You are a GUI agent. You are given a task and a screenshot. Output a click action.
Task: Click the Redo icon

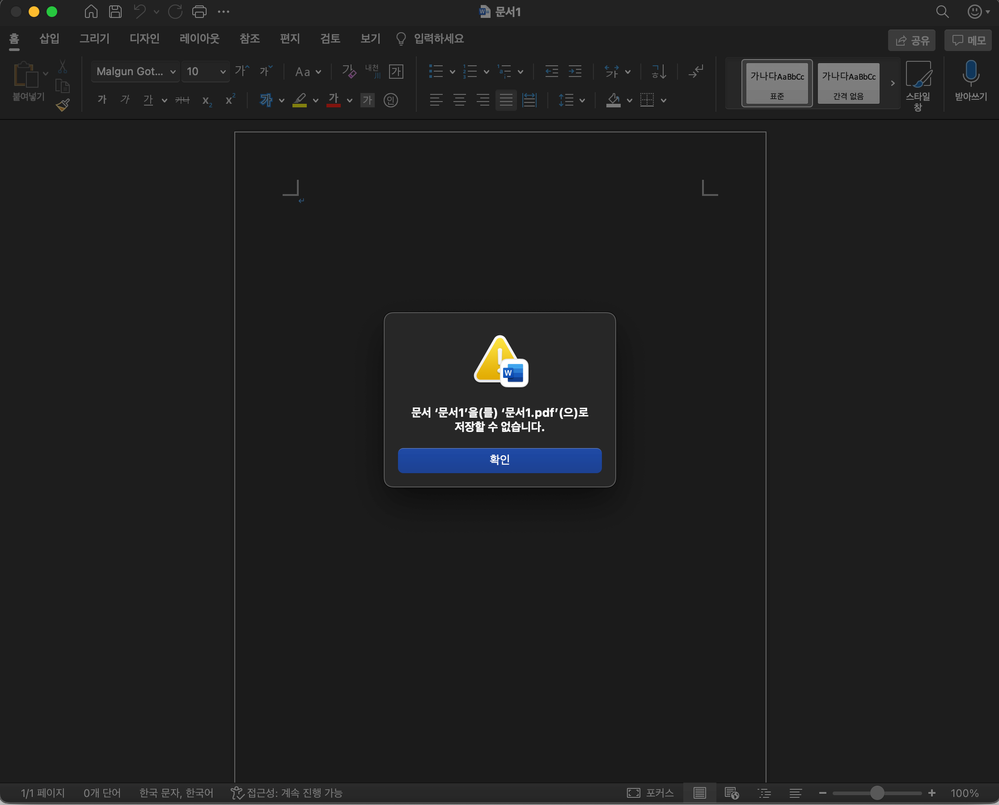175,11
